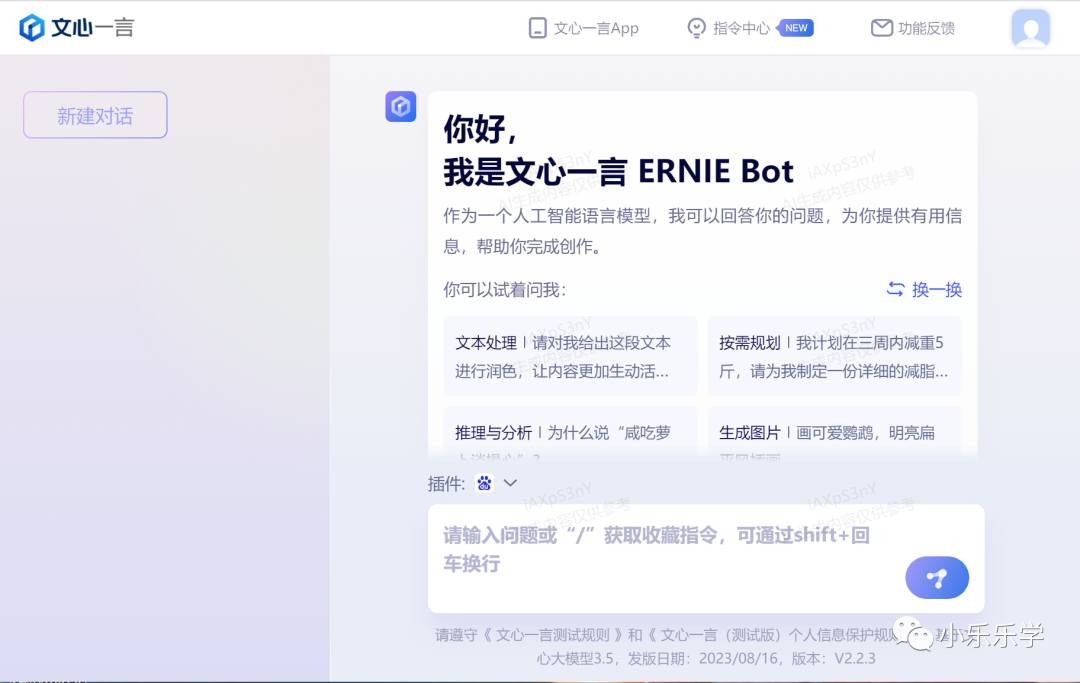This screenshot has width=1080, height=683.
Task: Select the Baidu paw plugin icon
Action: pyautogui.click(x=485, y=483)
